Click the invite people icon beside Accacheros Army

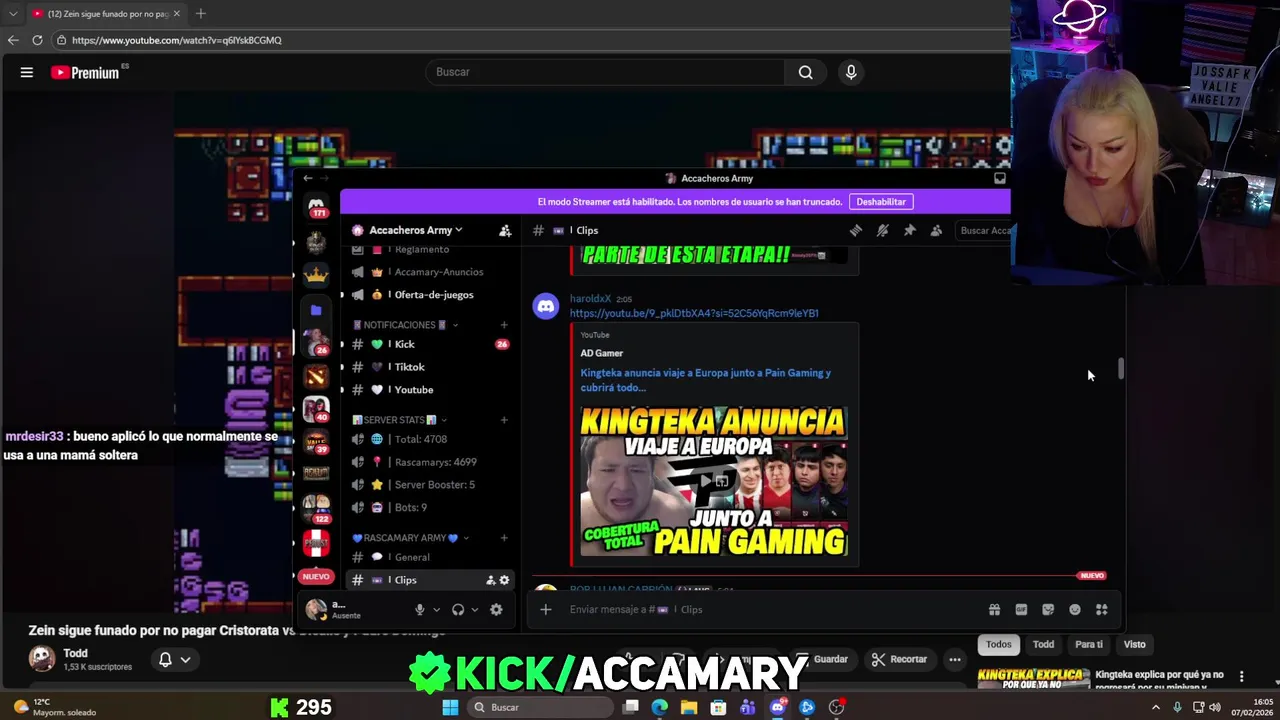[505, 230]
